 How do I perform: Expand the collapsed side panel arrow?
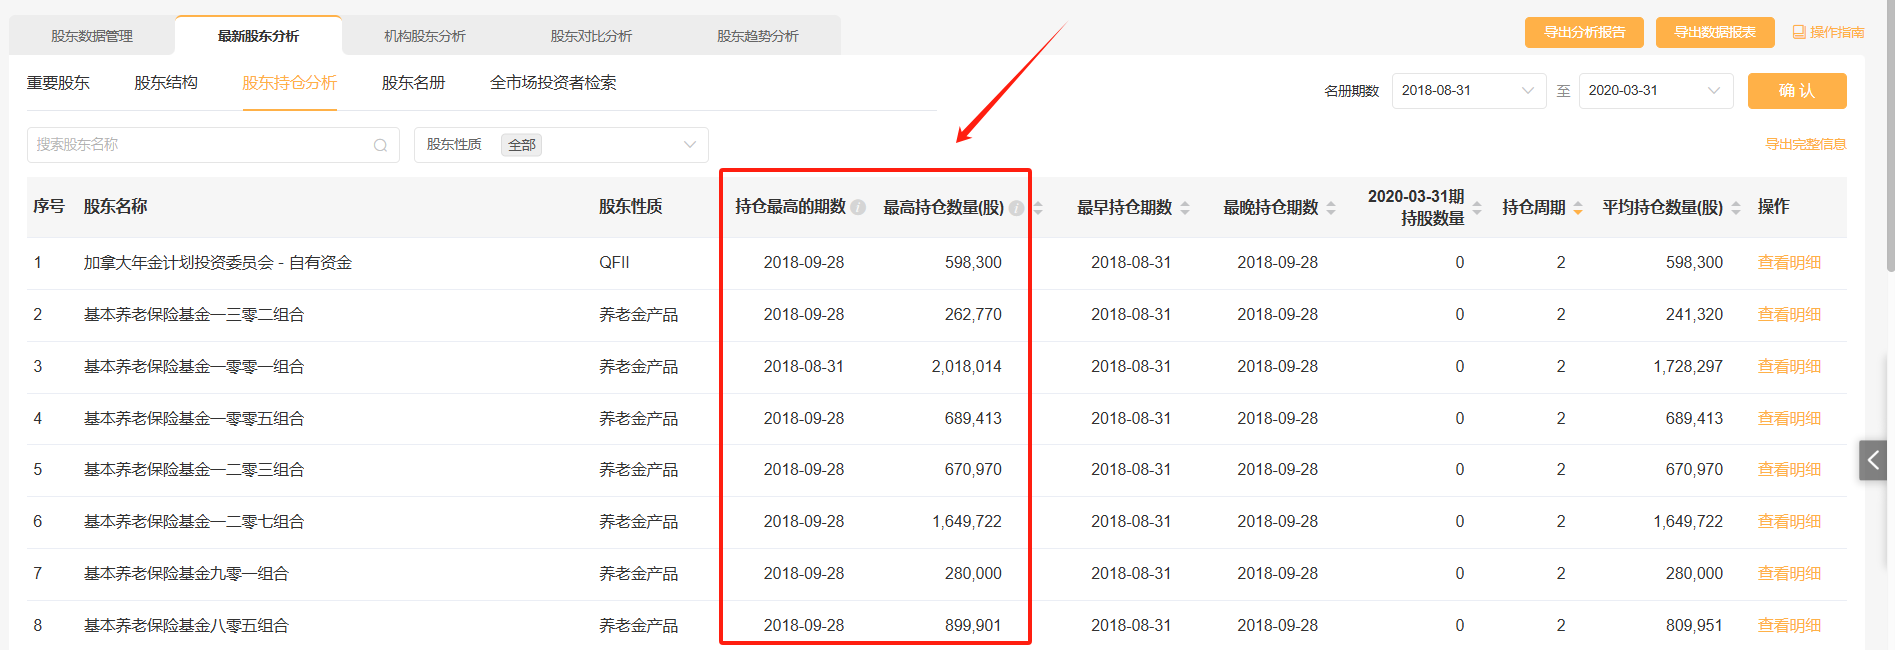1873,460
